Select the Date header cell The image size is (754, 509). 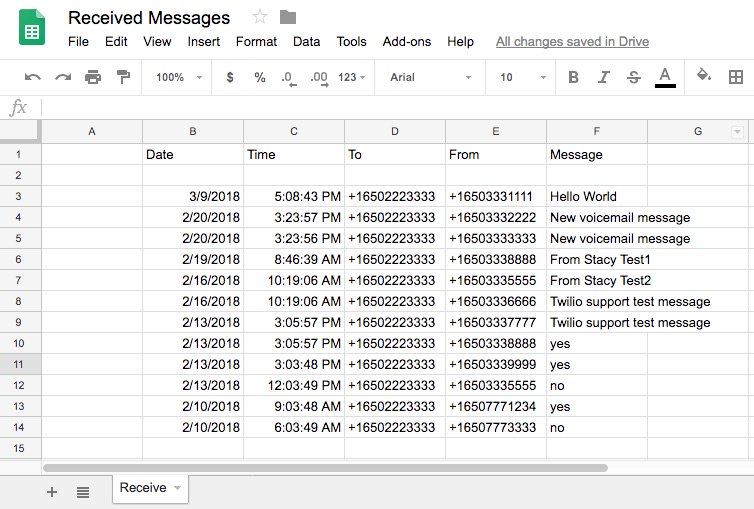coord(193,154)
